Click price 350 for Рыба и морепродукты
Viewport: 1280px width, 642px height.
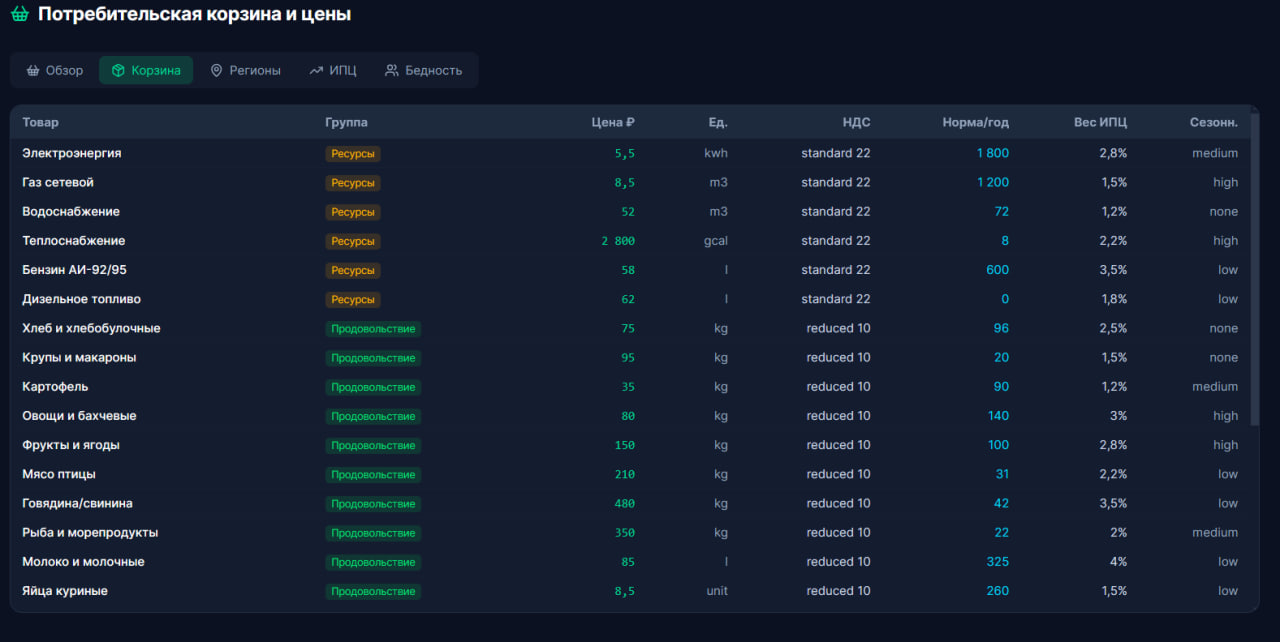click(625, 533)
